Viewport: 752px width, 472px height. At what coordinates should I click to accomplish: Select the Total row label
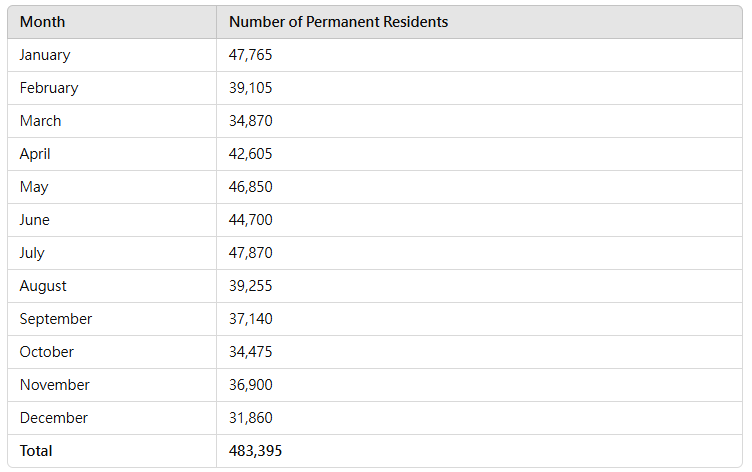[x=36, y=451]
